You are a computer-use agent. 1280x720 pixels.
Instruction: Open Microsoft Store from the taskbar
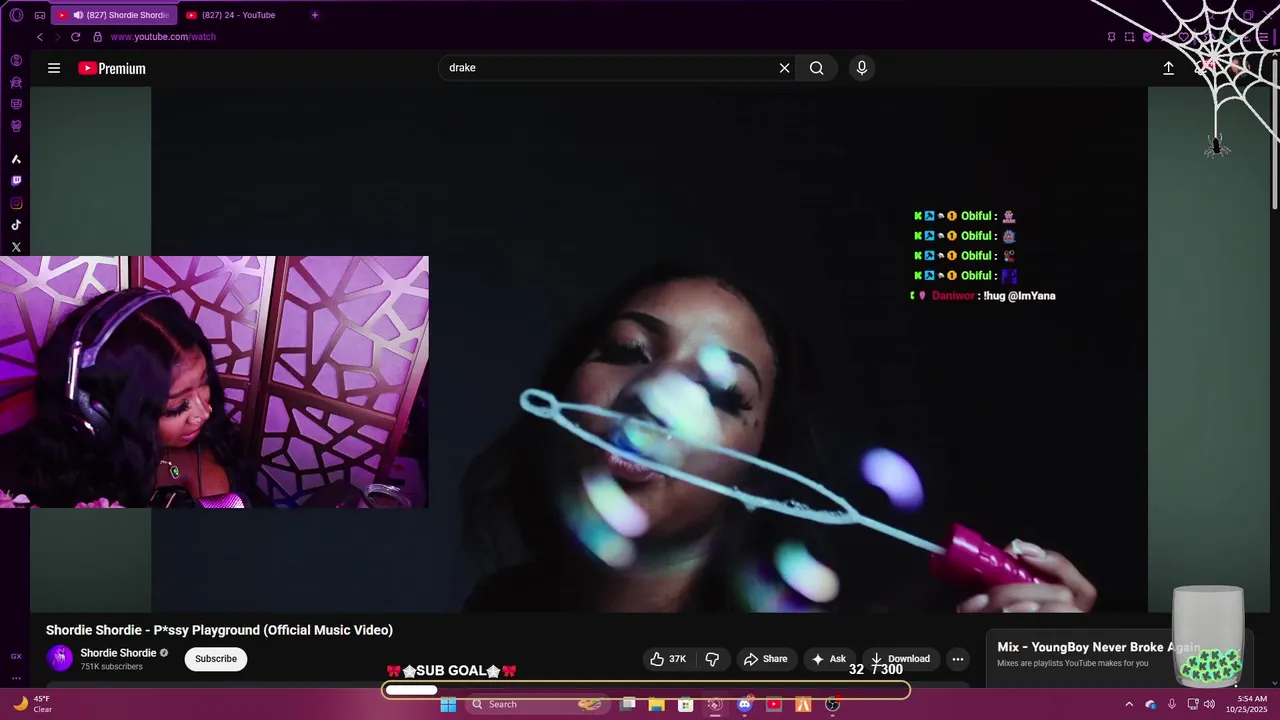(686, 705)
